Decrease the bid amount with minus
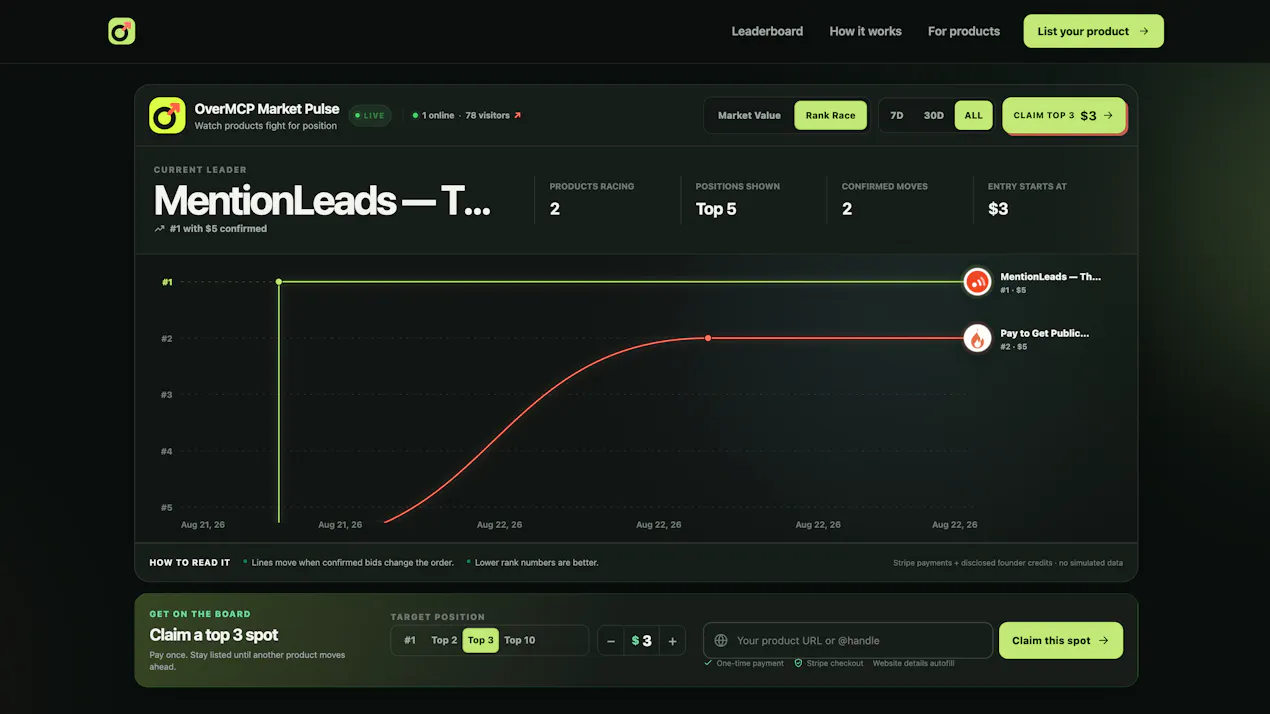 point(611,641)
